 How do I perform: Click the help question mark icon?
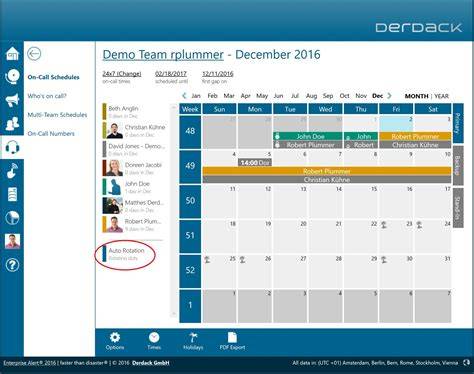pos(12,265)
